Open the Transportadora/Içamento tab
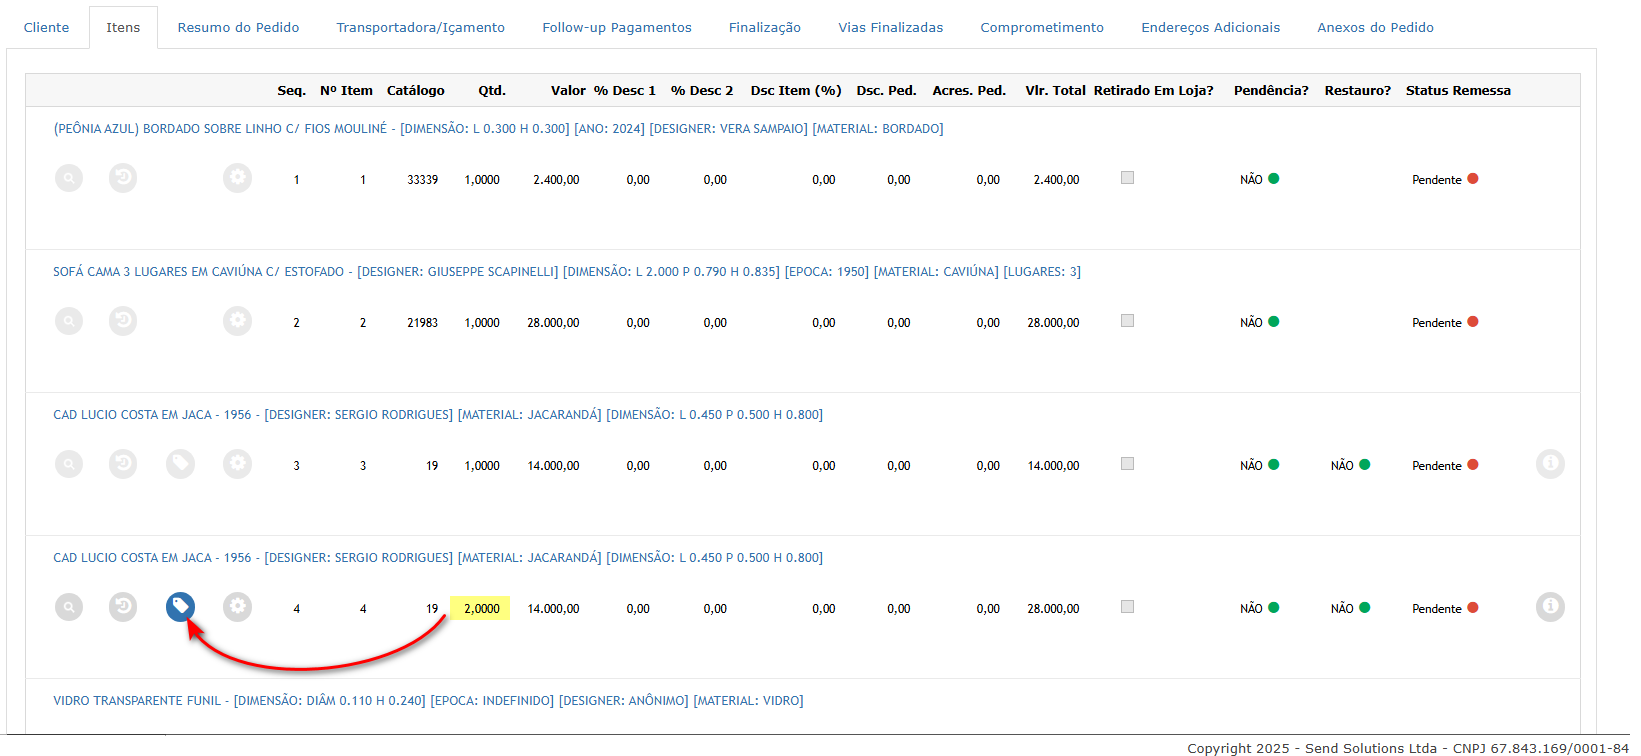This screenshot has height=756, width=1641. 420,27
